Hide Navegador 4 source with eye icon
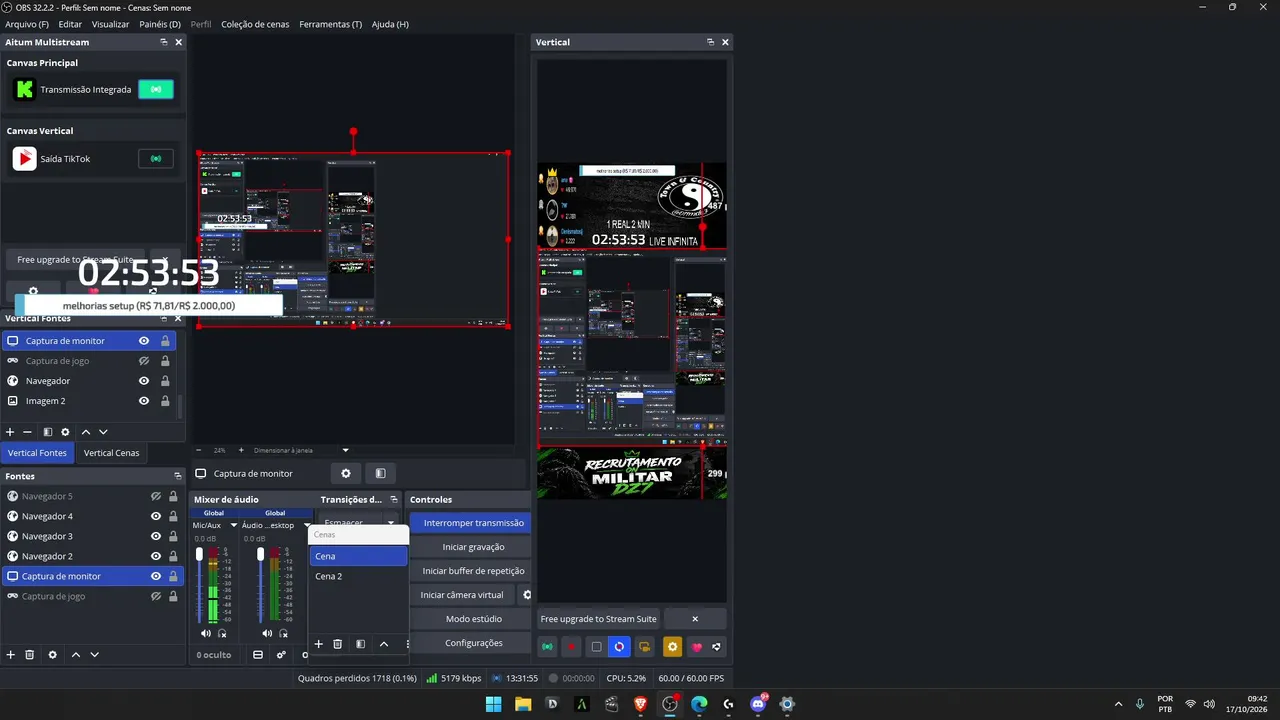1280x720 pixels. 156,516
